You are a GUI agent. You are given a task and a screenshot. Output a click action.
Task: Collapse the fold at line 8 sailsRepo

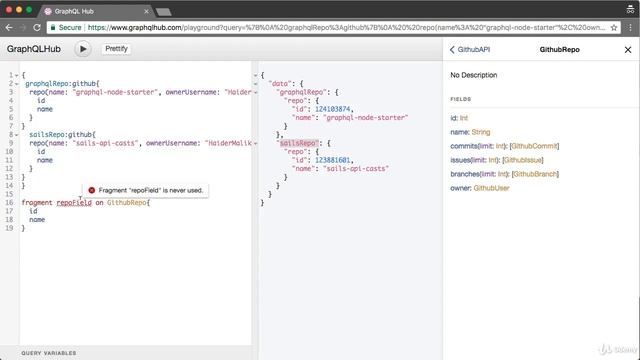pyautogui.click(x=16, y=135)
